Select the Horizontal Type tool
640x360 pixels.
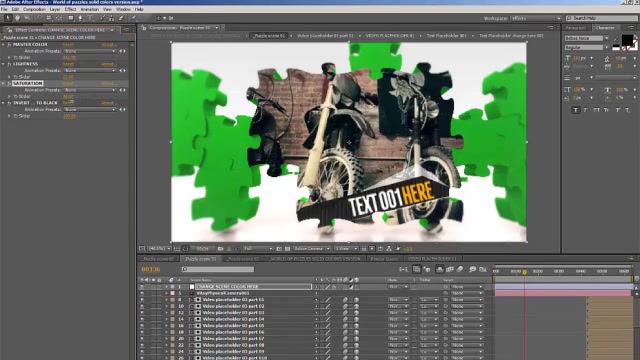(x=90, y=18)
